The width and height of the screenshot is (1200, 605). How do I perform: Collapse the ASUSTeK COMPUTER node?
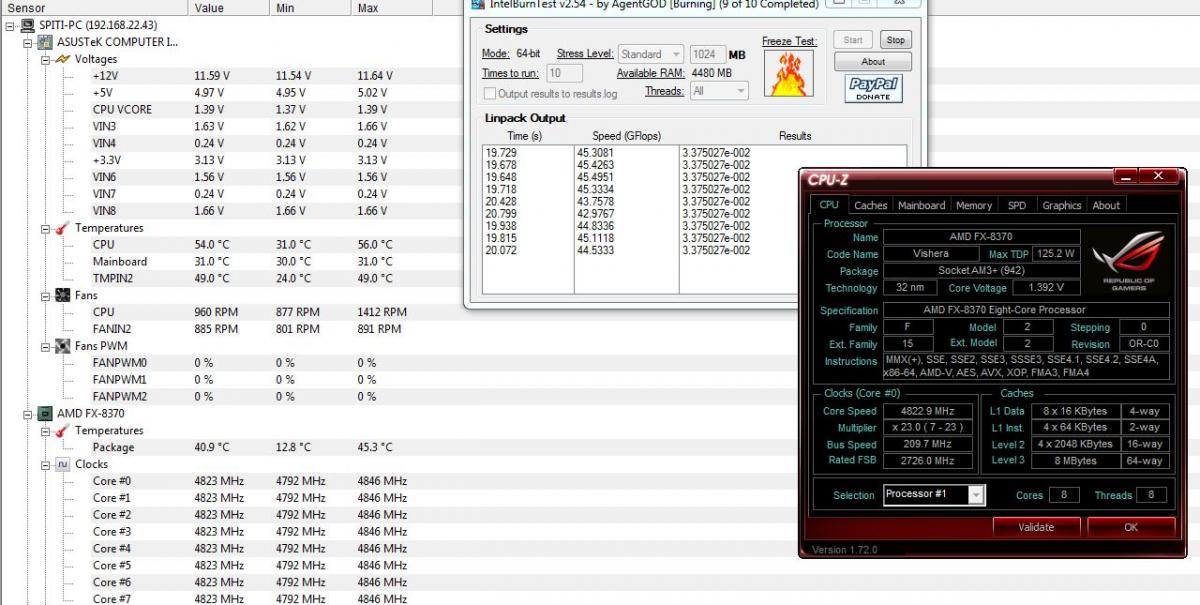point(27,42)
